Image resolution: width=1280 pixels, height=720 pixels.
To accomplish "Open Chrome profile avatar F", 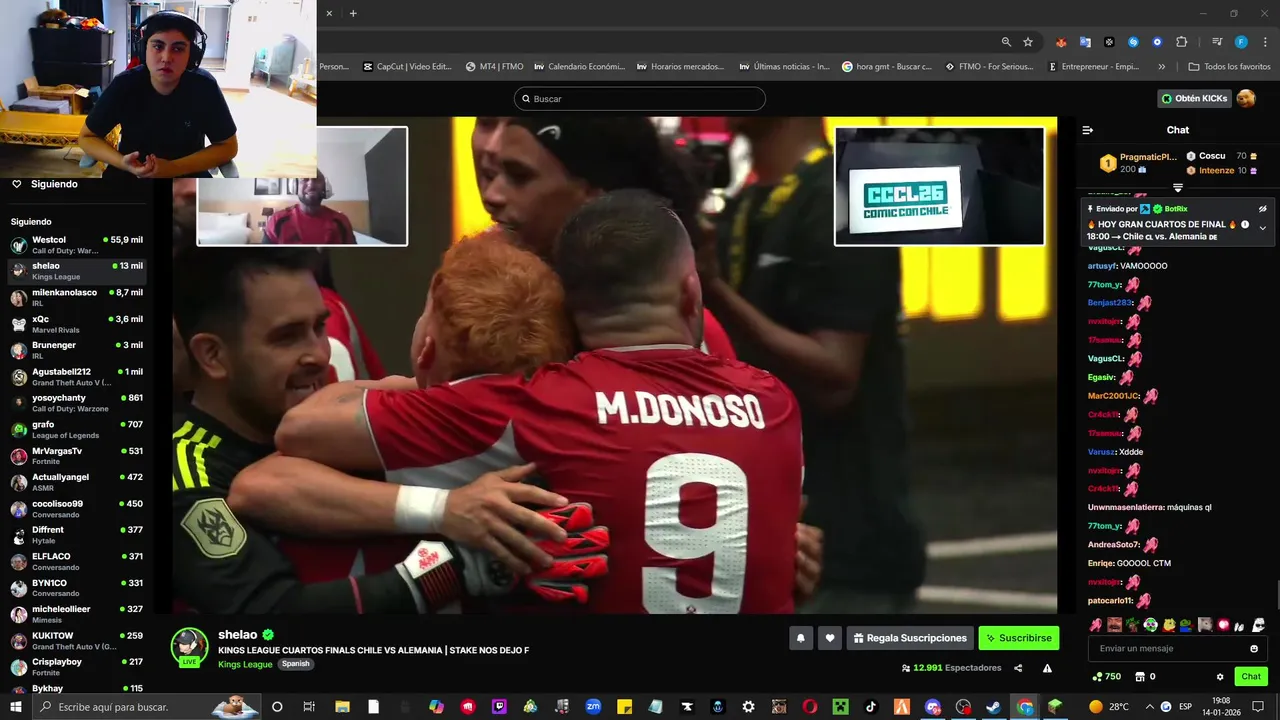I will (1241, 42).
